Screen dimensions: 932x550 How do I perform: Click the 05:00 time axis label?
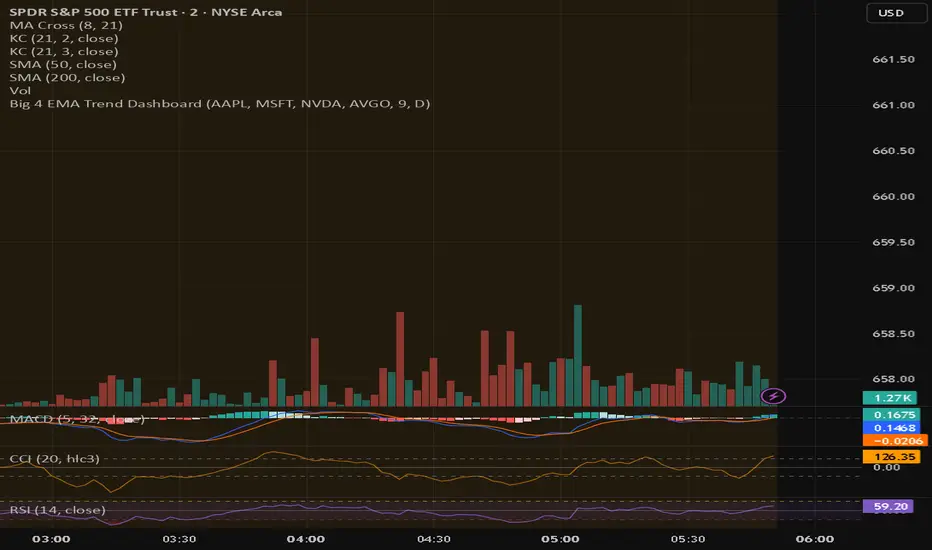[x=560, y=539]
